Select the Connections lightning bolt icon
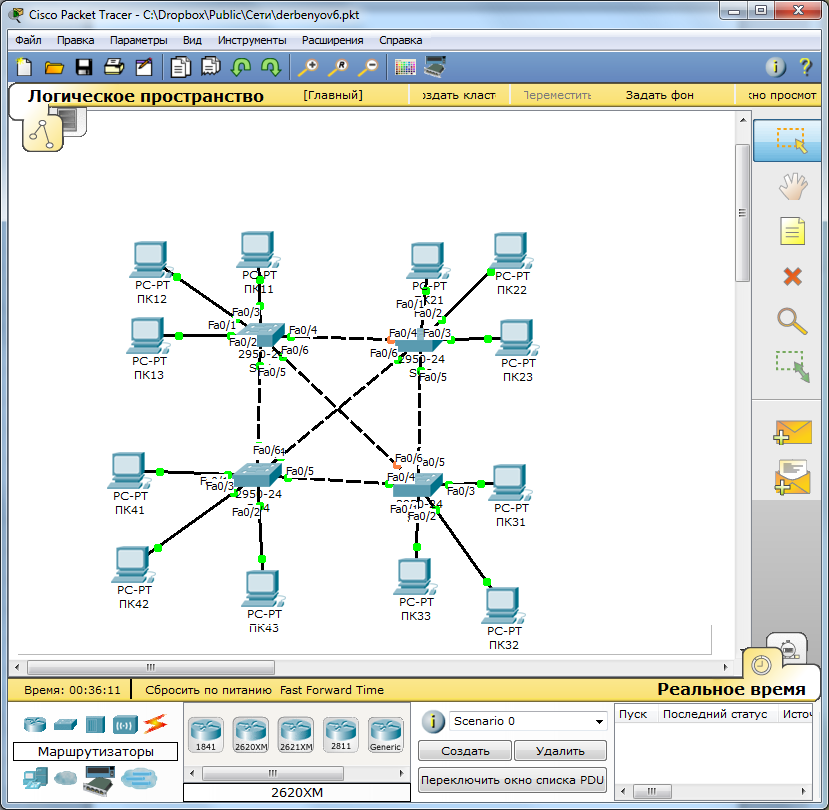The width and height of the screenshot is (829, 810). 155,723
